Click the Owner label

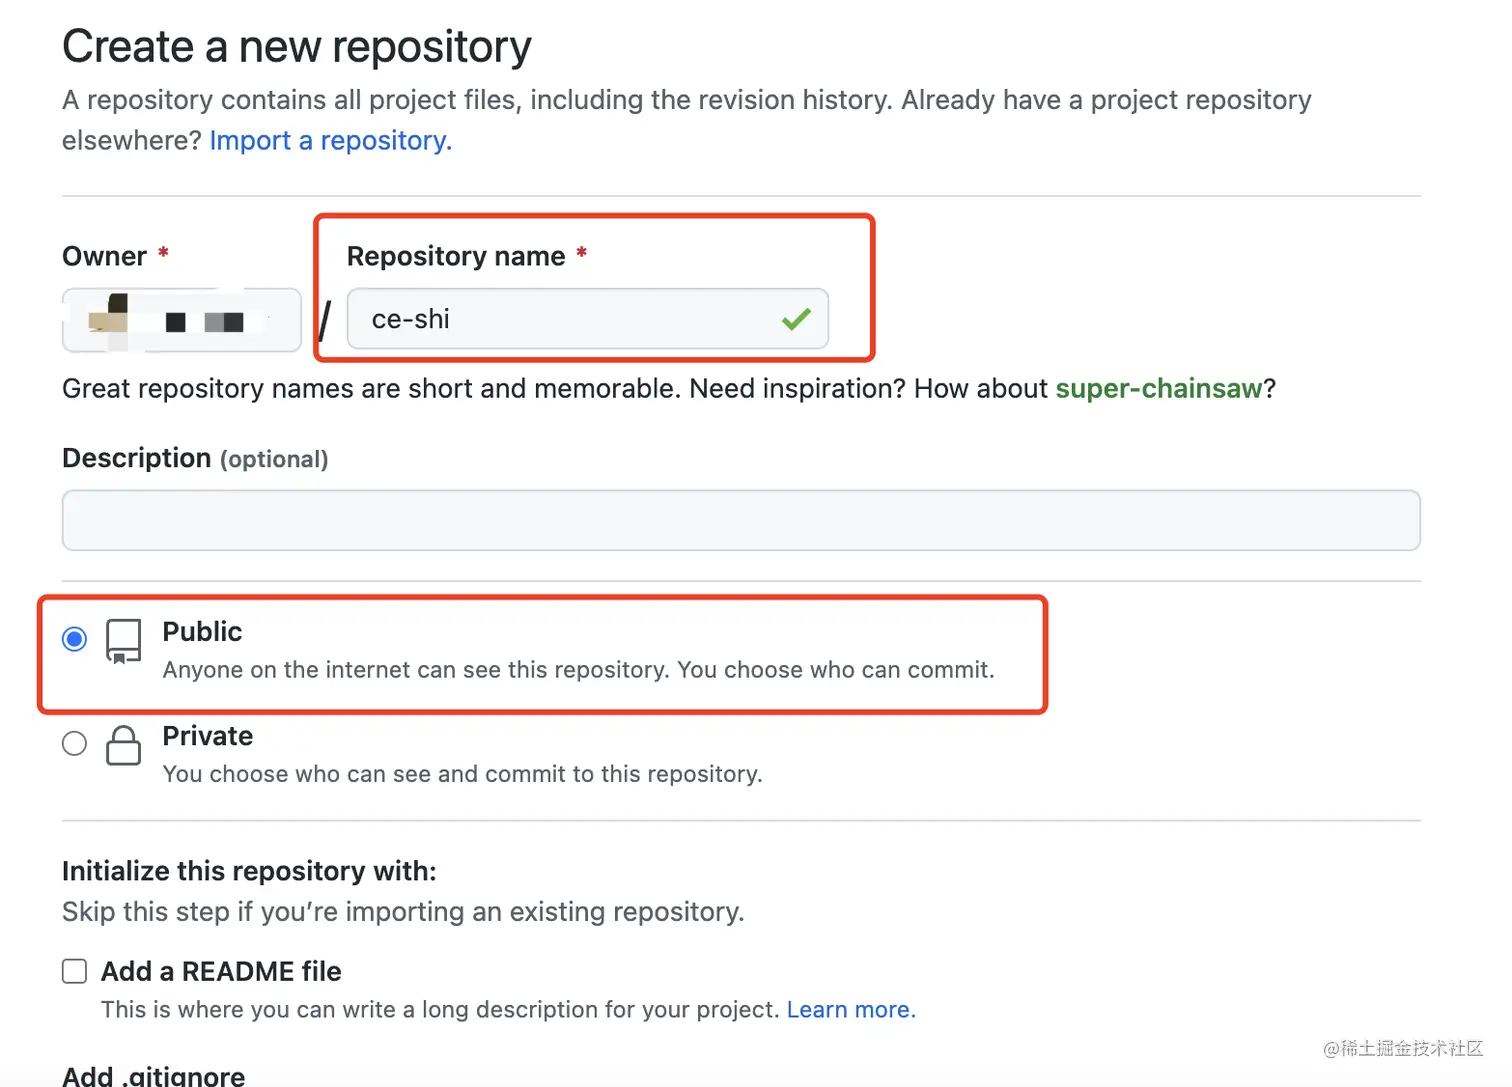104,257
